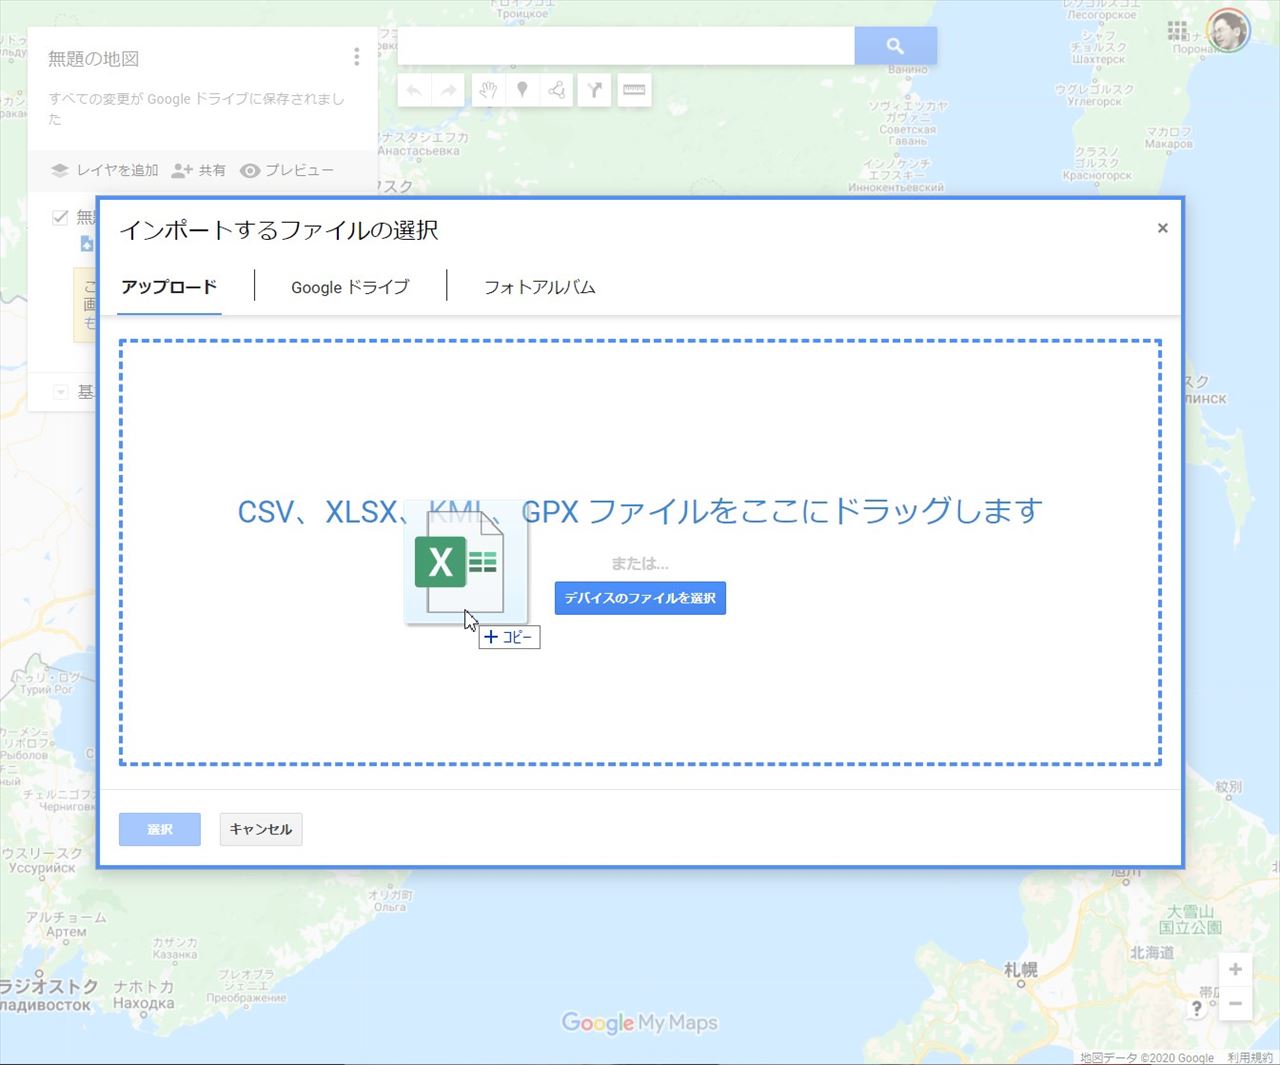Click the add layer stack icon

[60, 170]
